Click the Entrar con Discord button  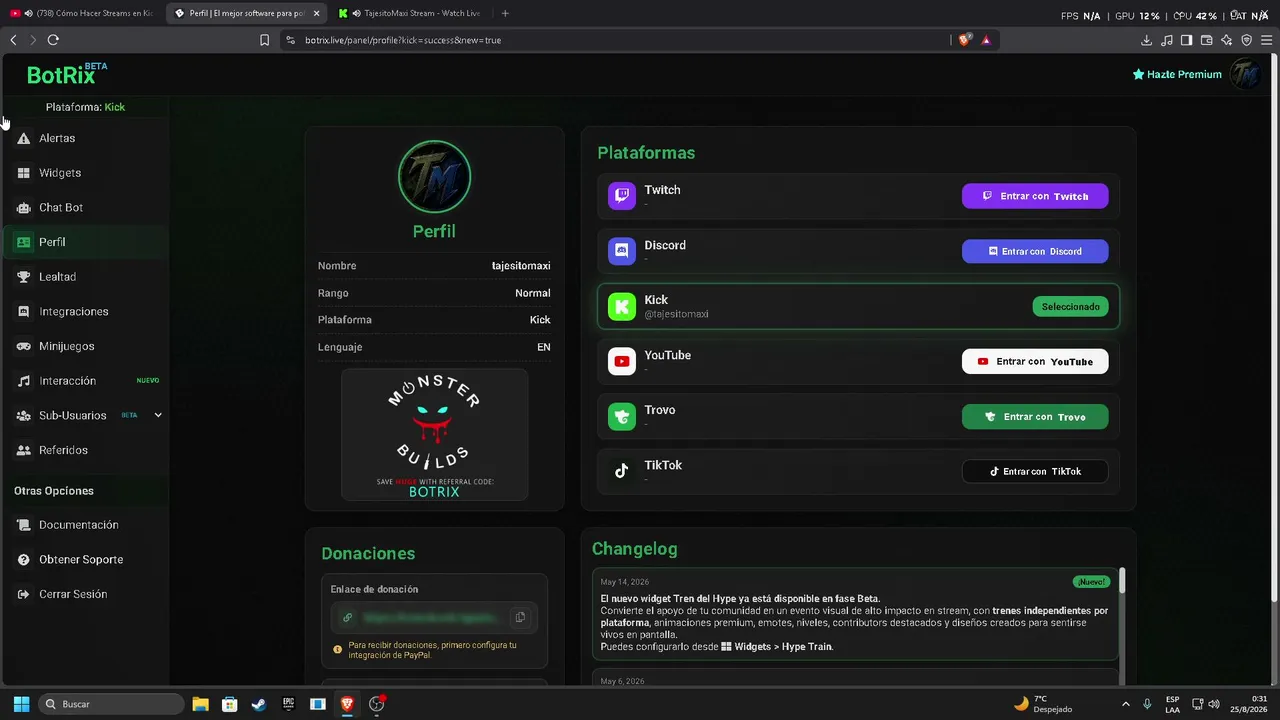1035,251
